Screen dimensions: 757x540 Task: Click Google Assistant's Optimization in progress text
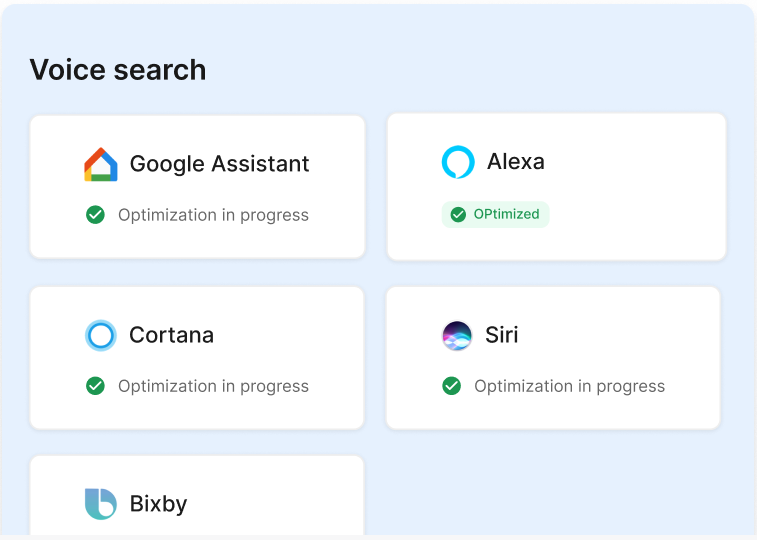click(213, 215)
